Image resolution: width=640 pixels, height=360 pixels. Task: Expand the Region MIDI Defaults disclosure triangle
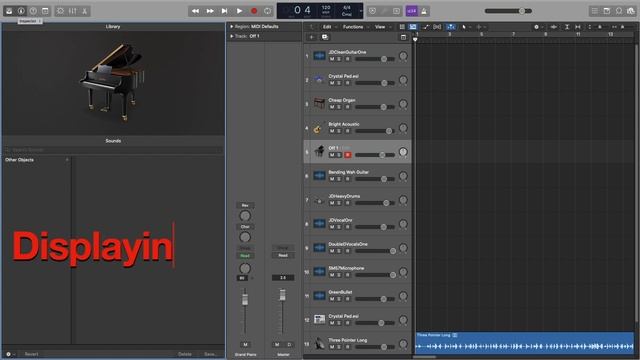[231, 27]
